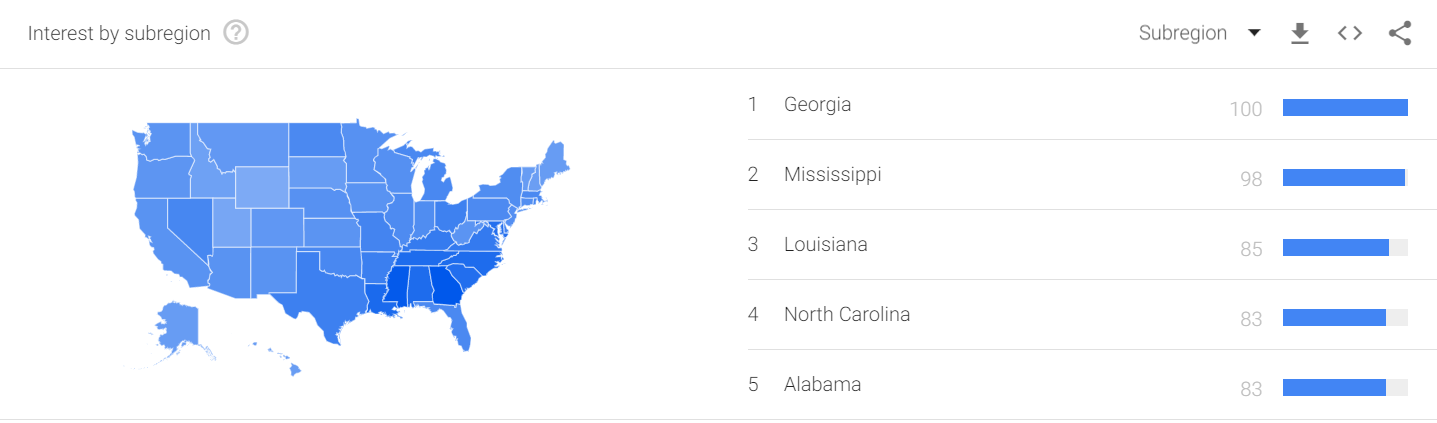1437x423 pixels.
Task: Expand the dropdown arrow next to Subregion
Action: (1254, 33)
